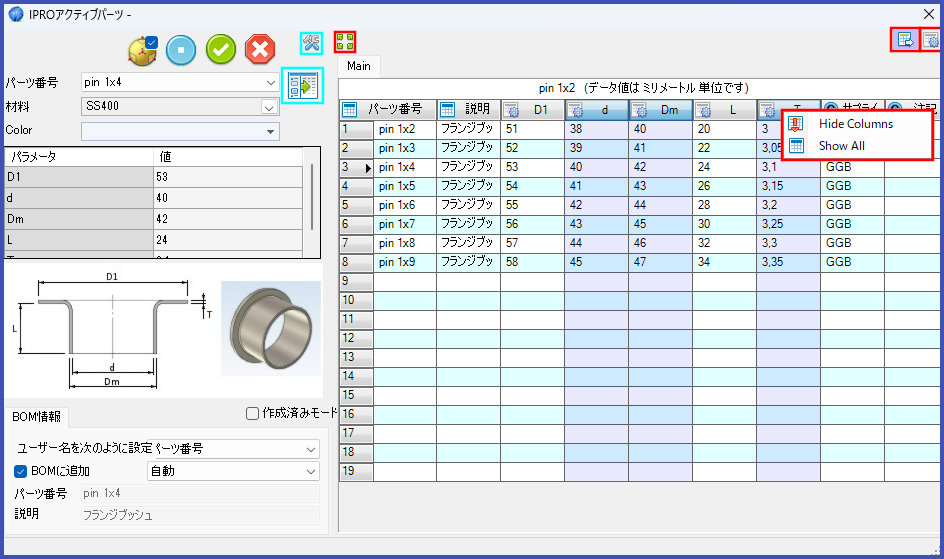Click the export table icon at top right
This screenshot has height=559, width=944.
click(905, 40)
